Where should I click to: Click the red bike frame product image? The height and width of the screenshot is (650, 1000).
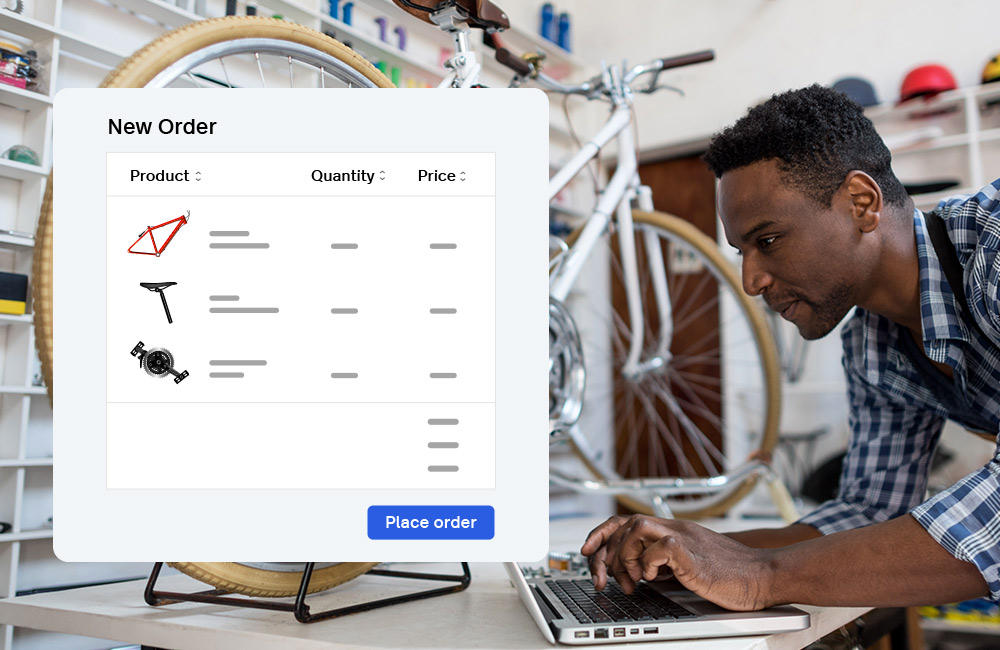tap(159, 233)
